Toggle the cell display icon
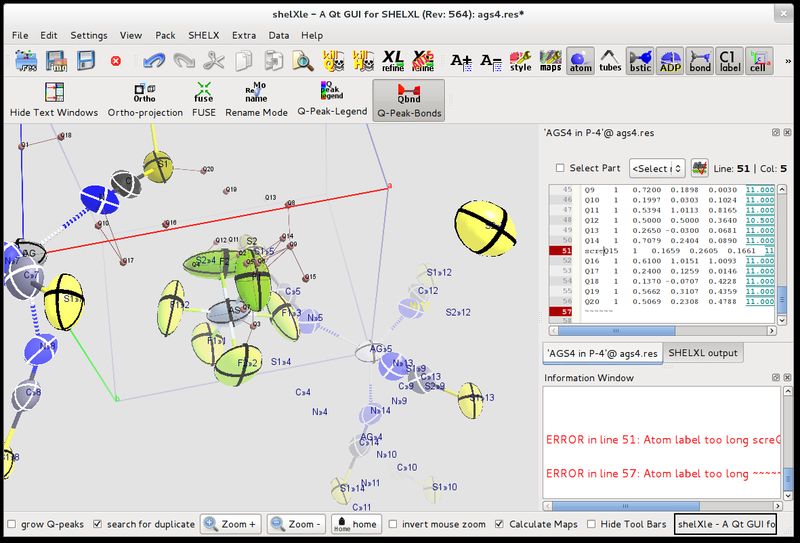The height and width of the screenshot is (543, 800). pyautogui.click(x=759, y=61)
